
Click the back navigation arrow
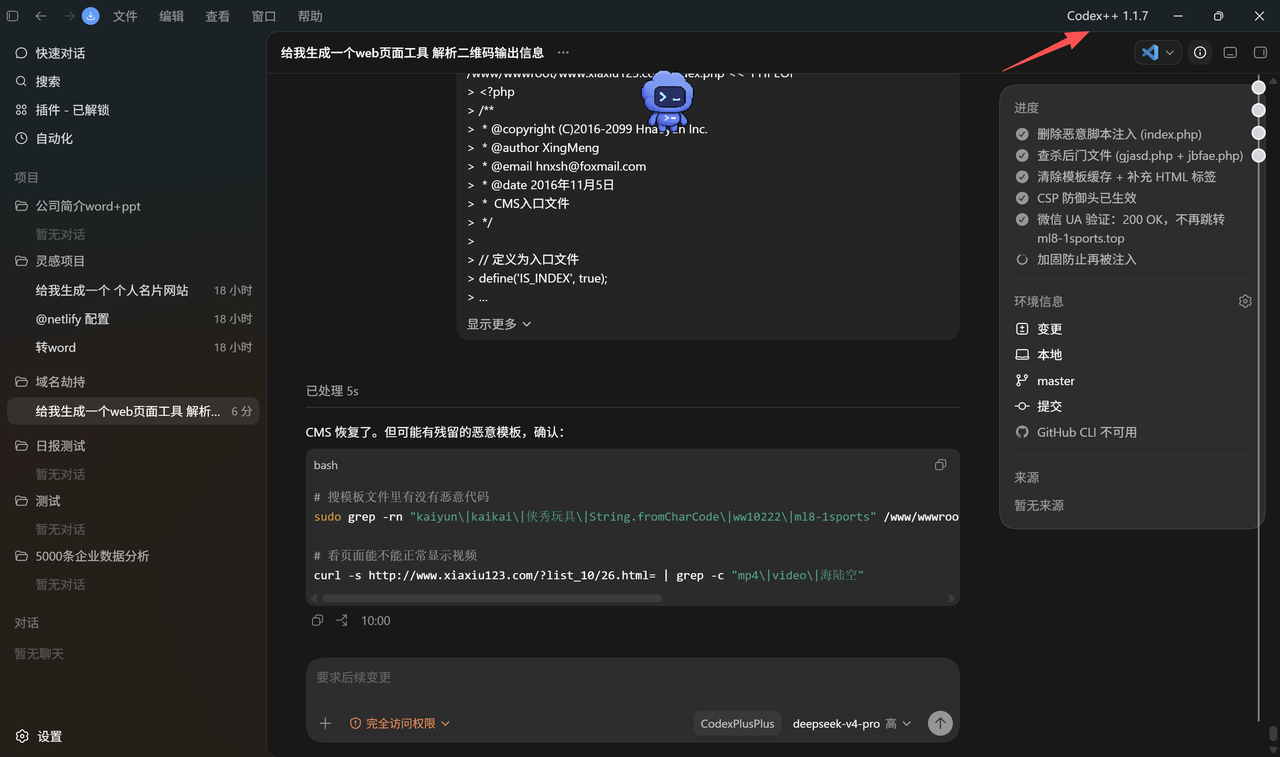tap(41, 16)
